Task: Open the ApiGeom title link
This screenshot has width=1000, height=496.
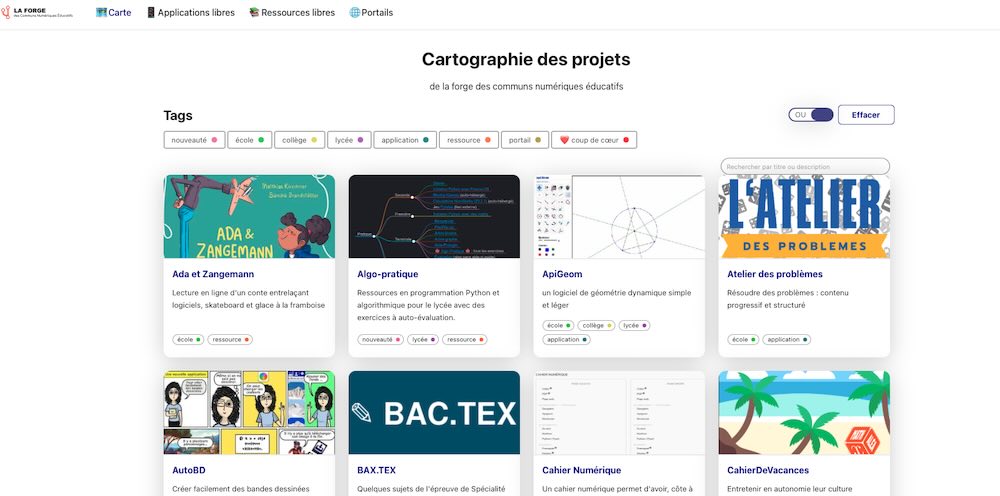Action: click(562, 274)
